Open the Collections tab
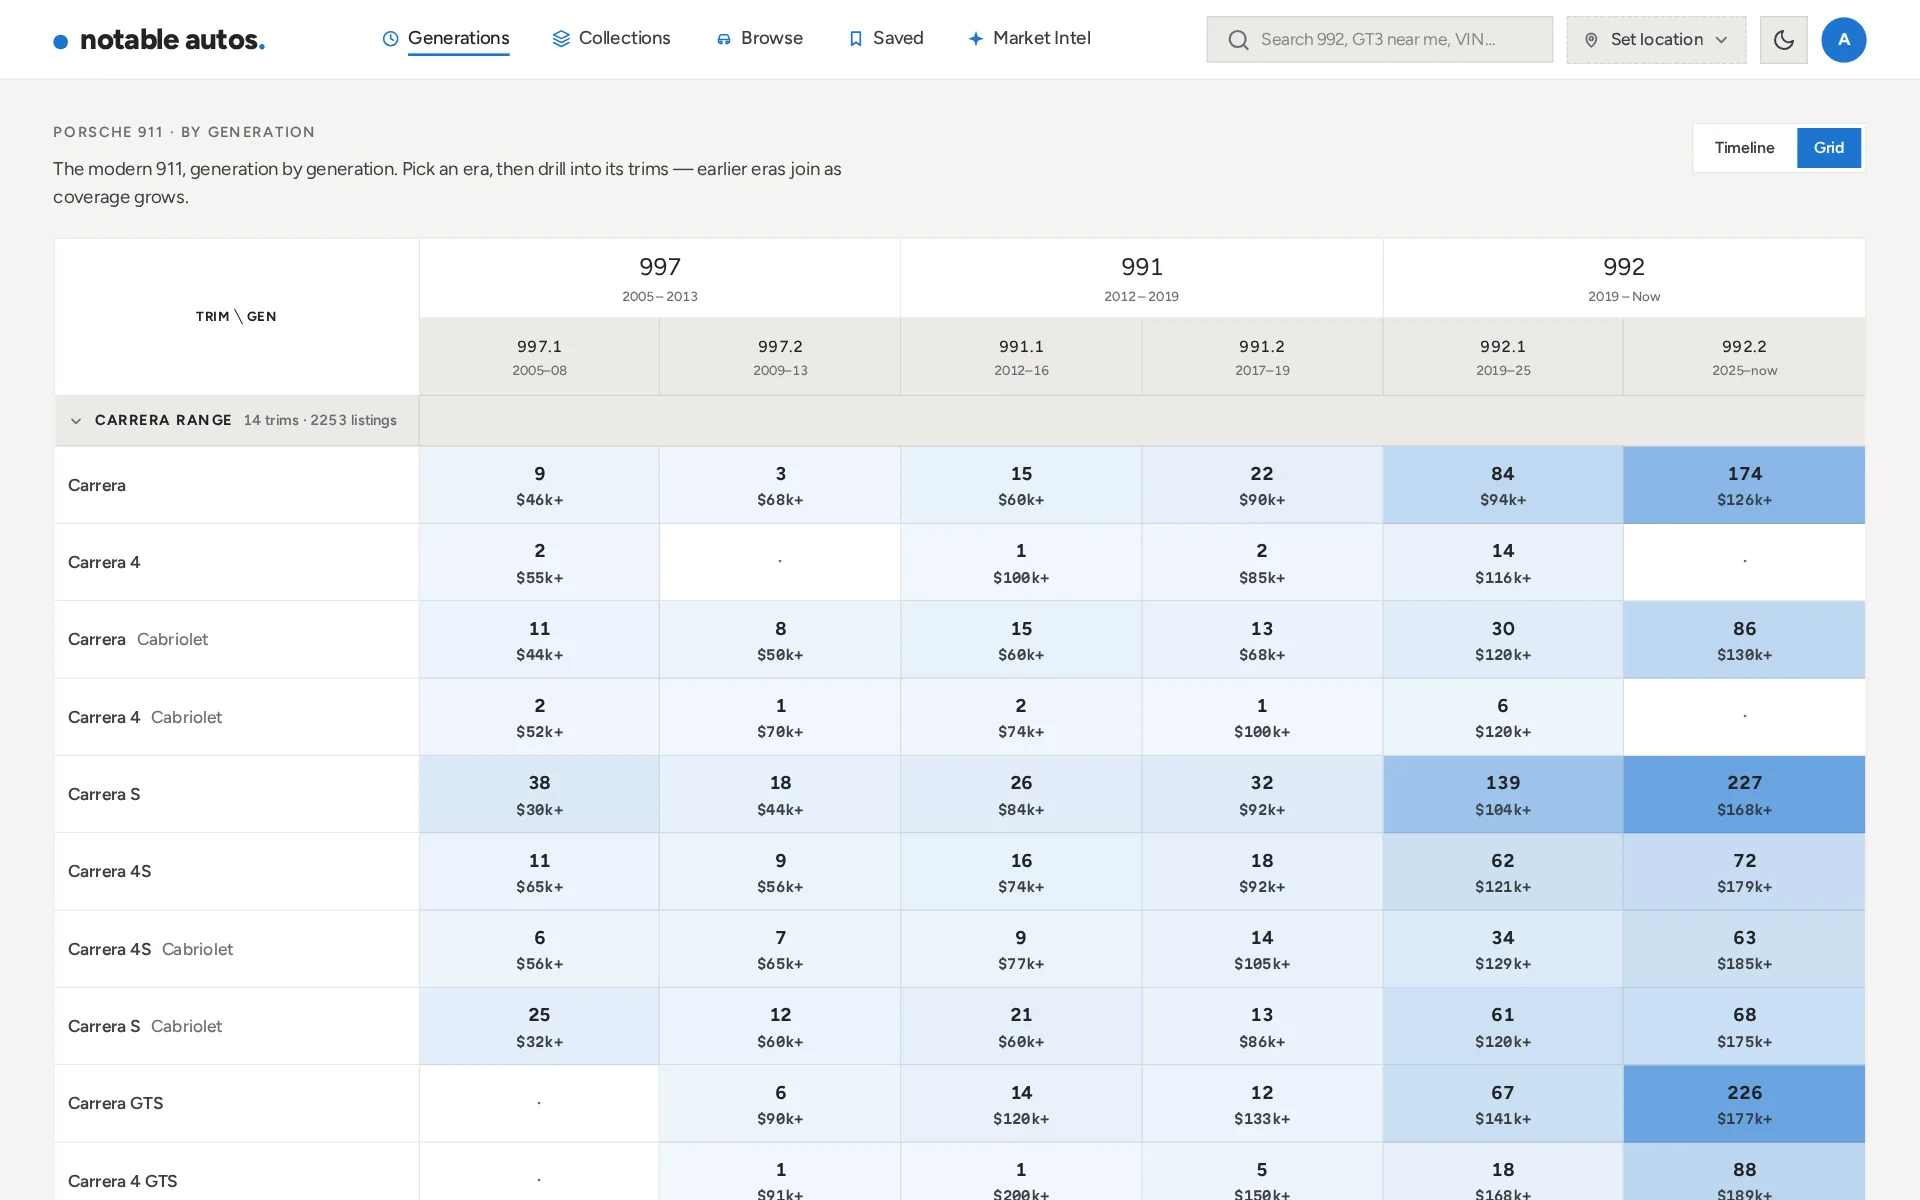 (x=611, y=39)
